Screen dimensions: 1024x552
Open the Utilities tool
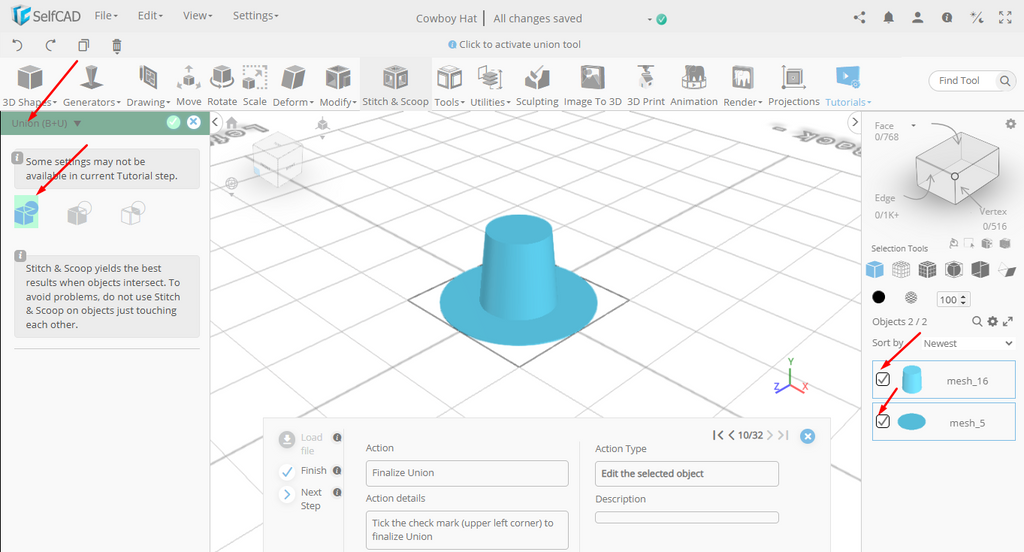coord(490,86)
